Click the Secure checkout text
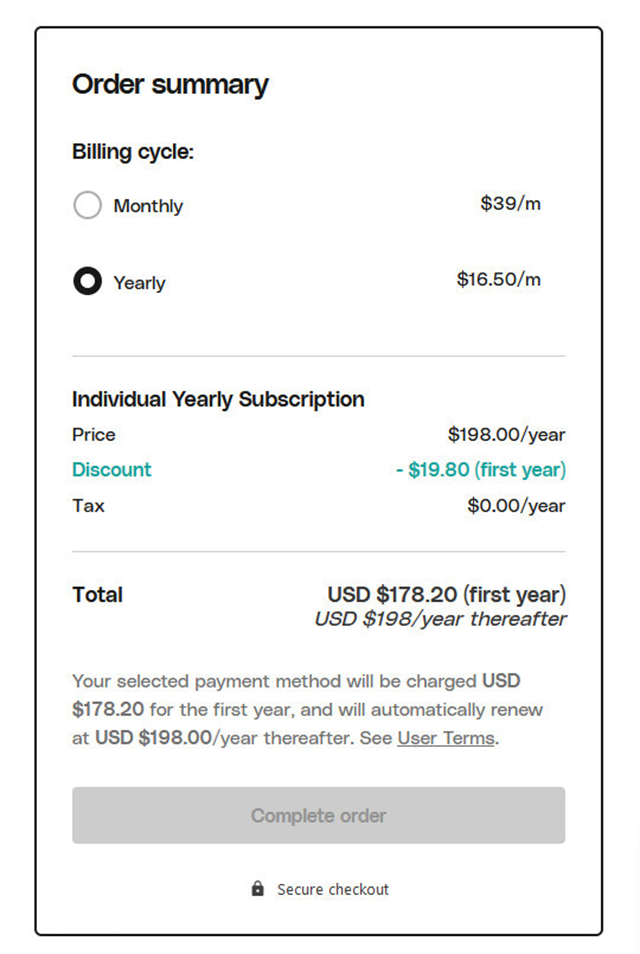Screen dimensions: 640x954 pyautogui.click(x=332, y=888)
